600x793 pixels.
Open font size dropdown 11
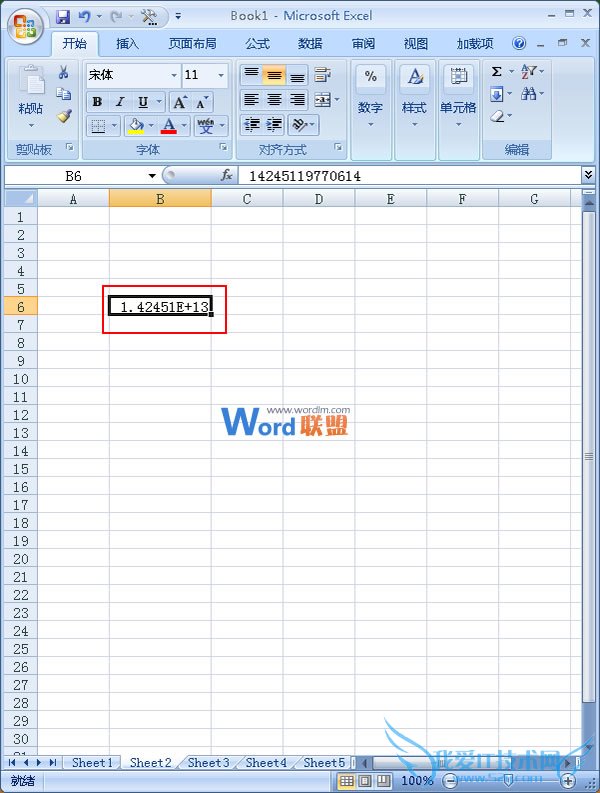point(221,75)
